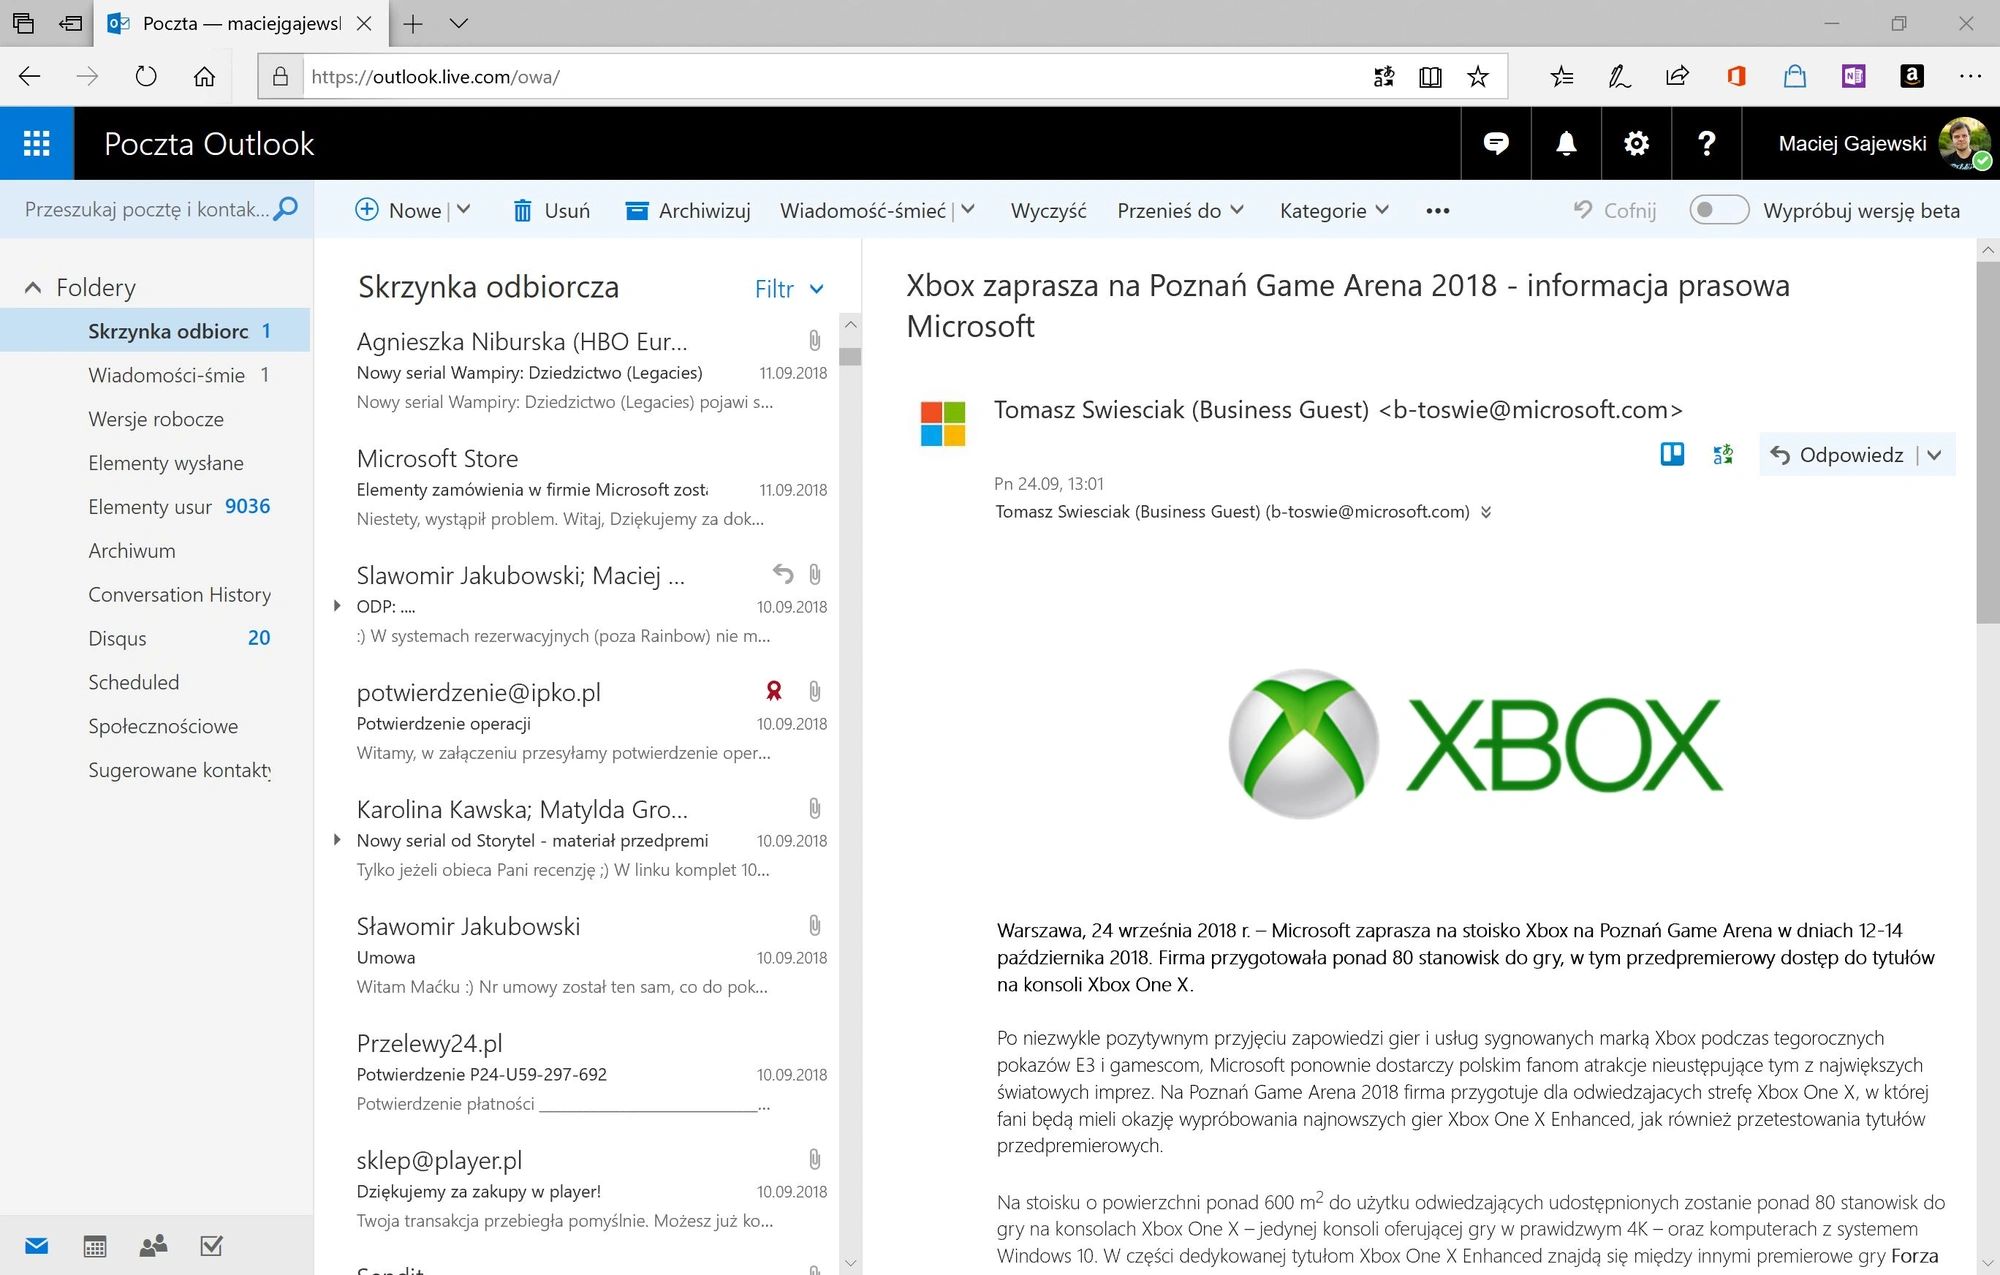Click the Archiwizuj button
The width and height of the screenshot is (2000, 1275).
pos(688,210)
